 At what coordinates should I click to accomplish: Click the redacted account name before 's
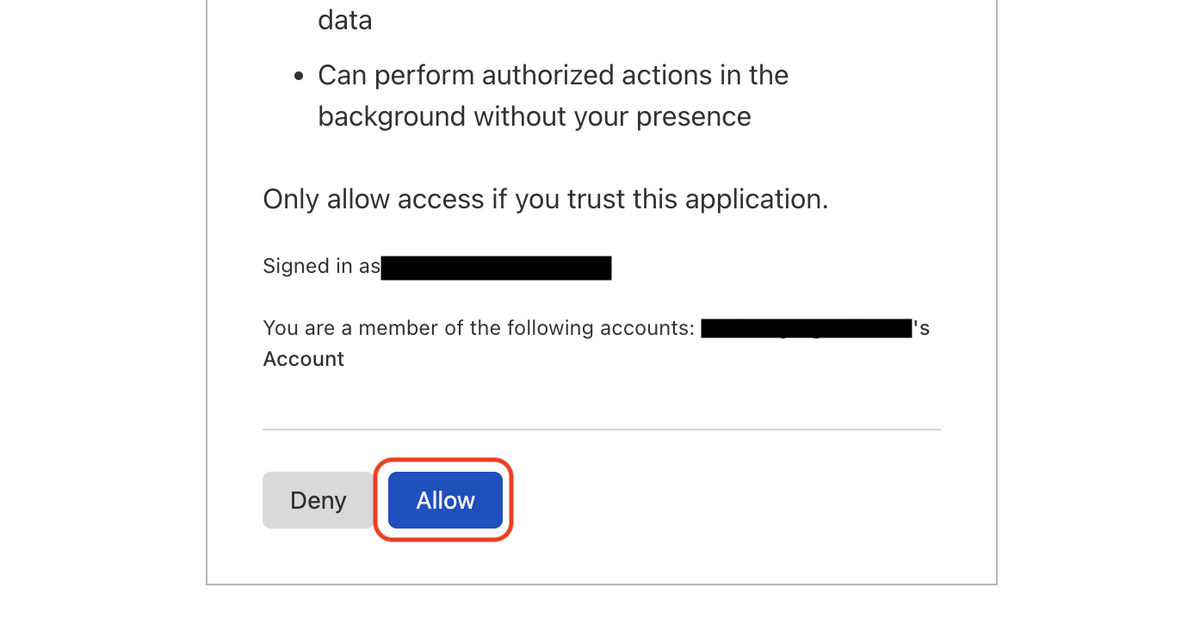coord(806,328)
